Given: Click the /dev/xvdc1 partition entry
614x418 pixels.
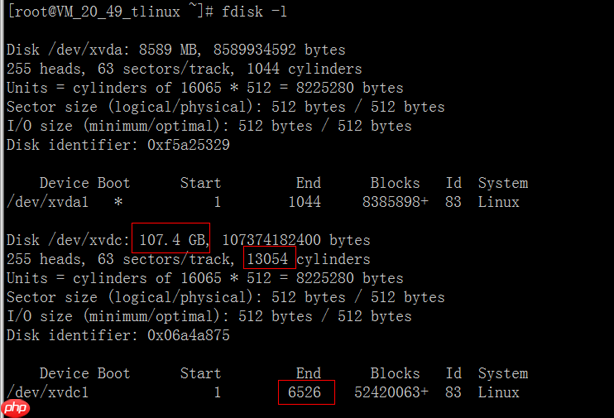Looking at the screenshot, I should (47, 393).
